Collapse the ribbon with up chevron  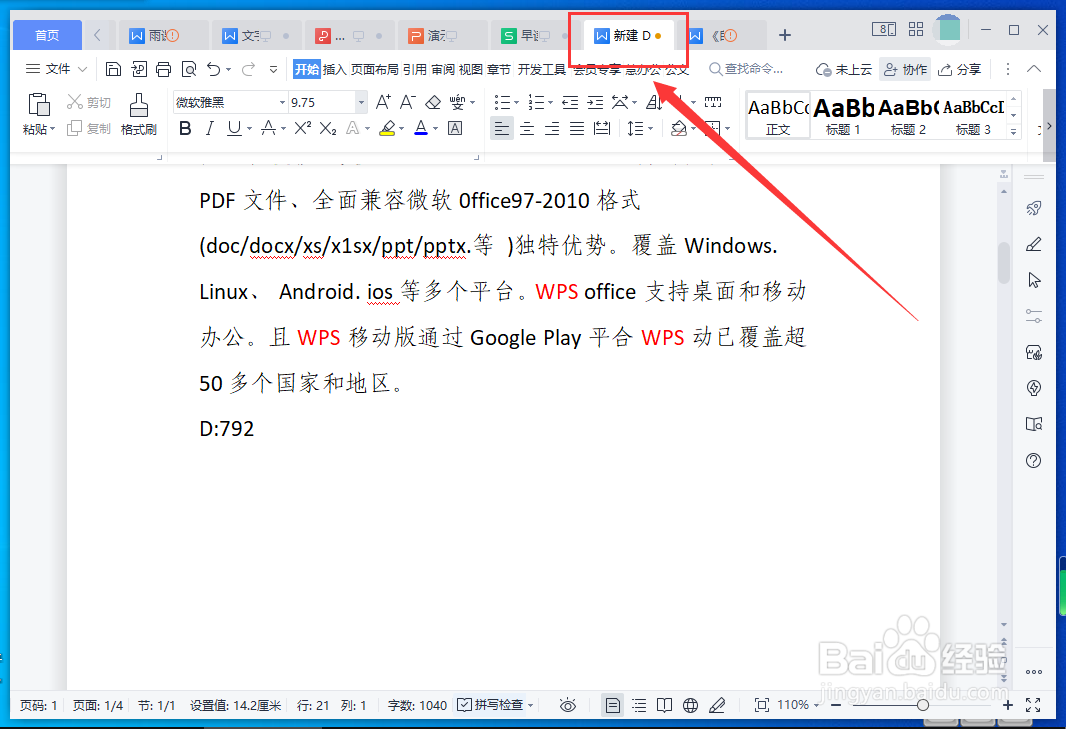tap(1034, 69)
